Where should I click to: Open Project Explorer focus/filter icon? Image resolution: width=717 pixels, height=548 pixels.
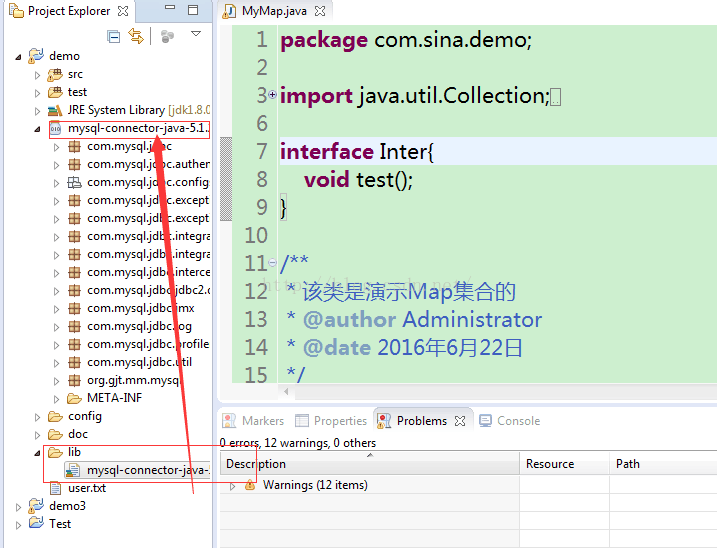[x=167, y=36]
